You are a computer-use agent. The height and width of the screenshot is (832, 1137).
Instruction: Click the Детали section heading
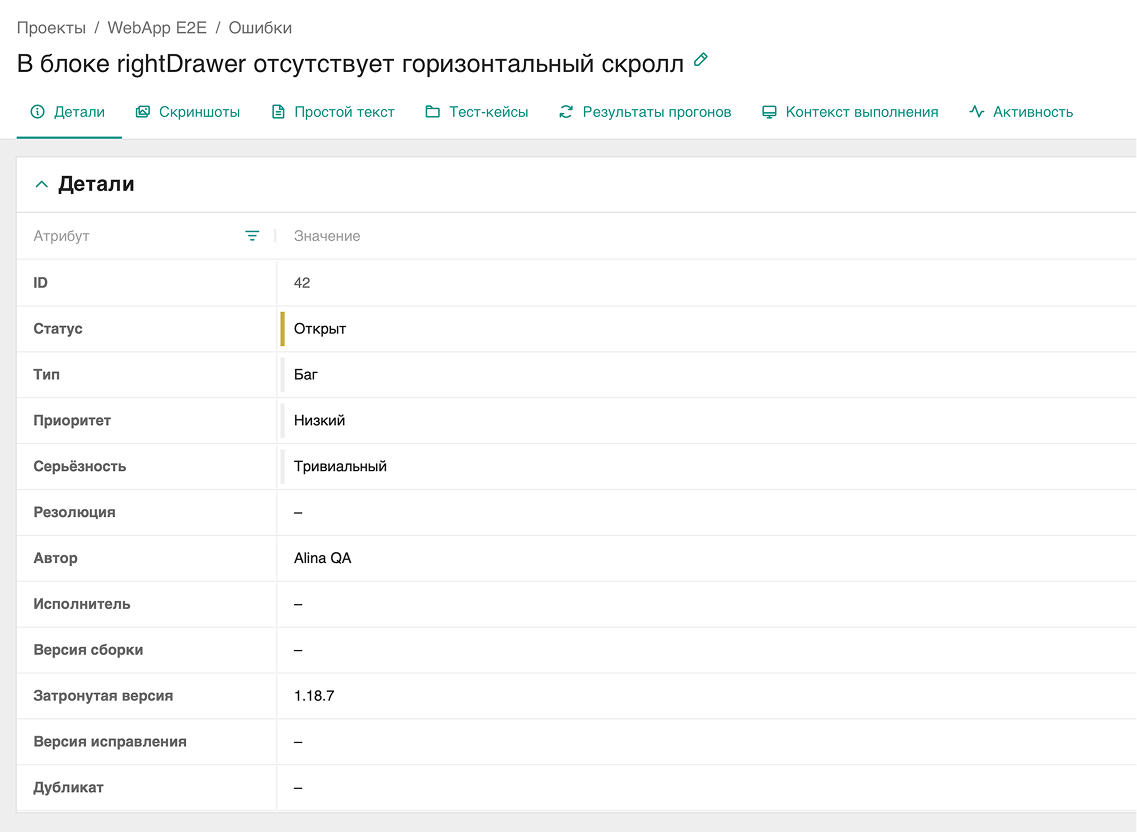click(96, 184)
